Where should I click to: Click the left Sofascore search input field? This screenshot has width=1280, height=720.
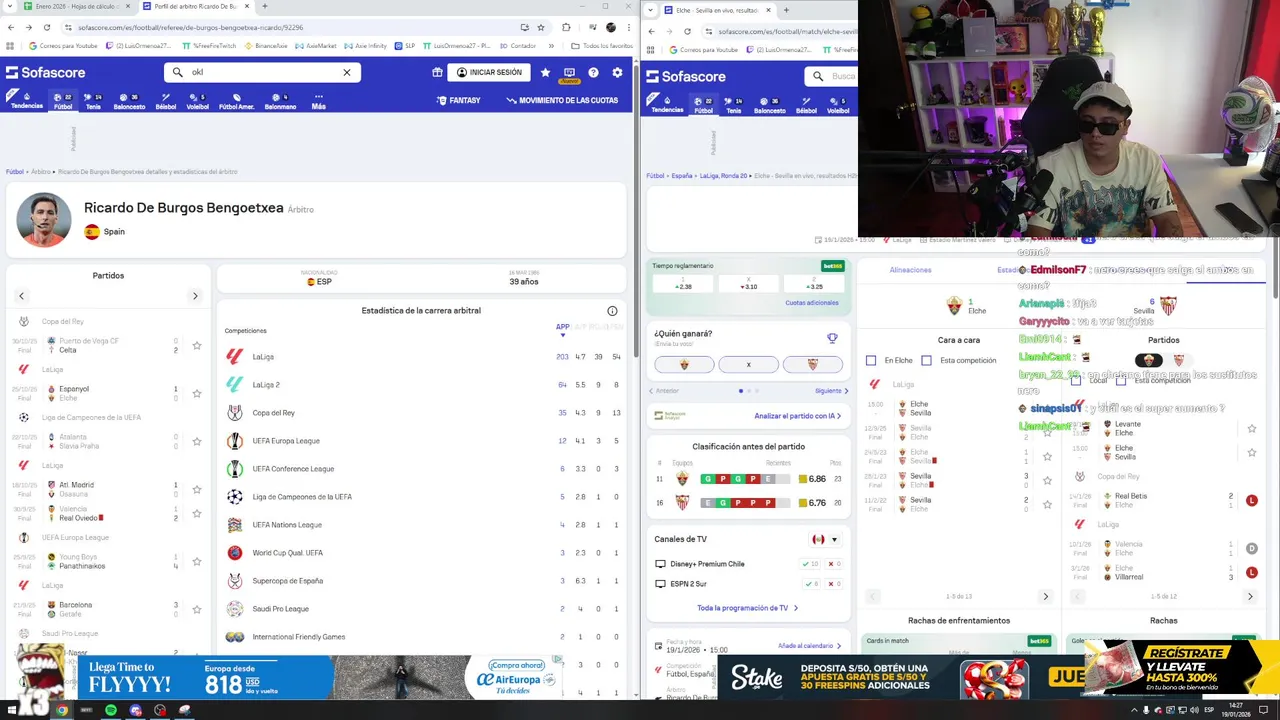[x=262, y=72]
